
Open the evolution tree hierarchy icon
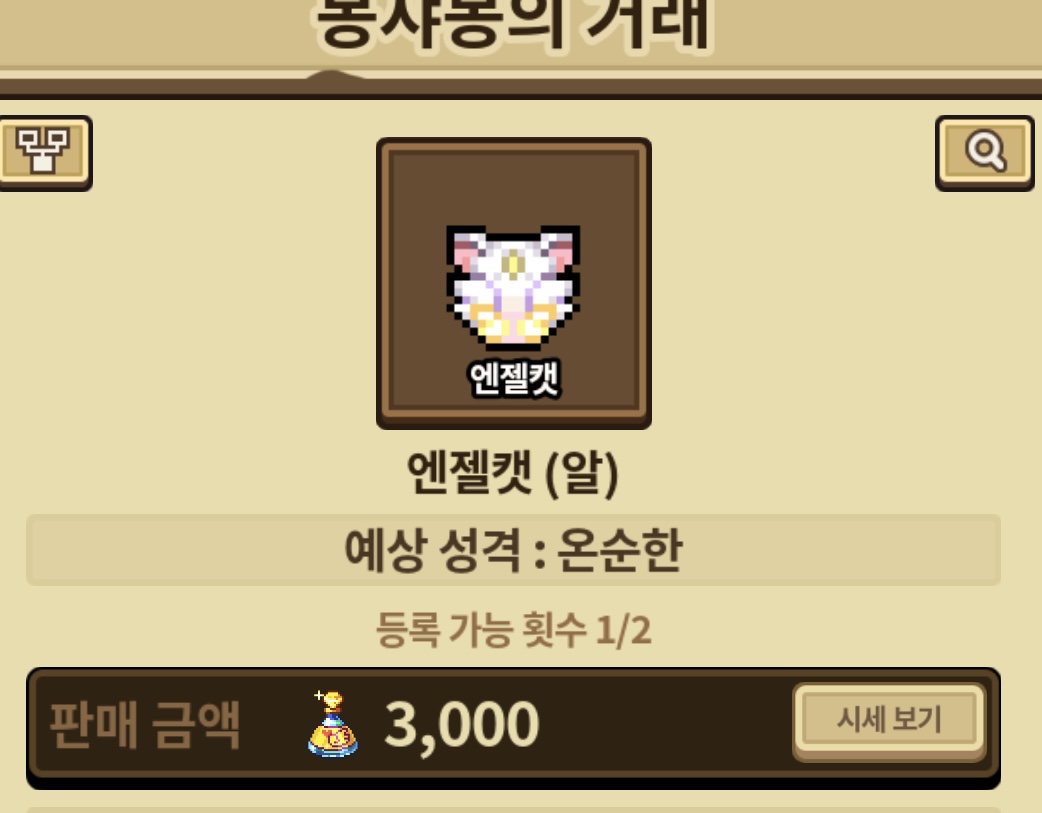pos(44,152)
